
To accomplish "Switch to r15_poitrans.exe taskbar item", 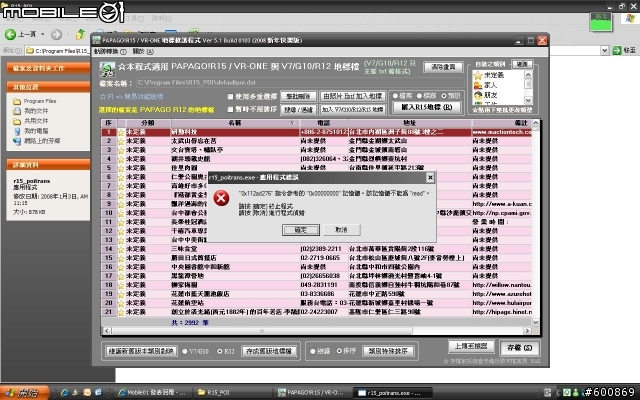I will click(391, 393).
